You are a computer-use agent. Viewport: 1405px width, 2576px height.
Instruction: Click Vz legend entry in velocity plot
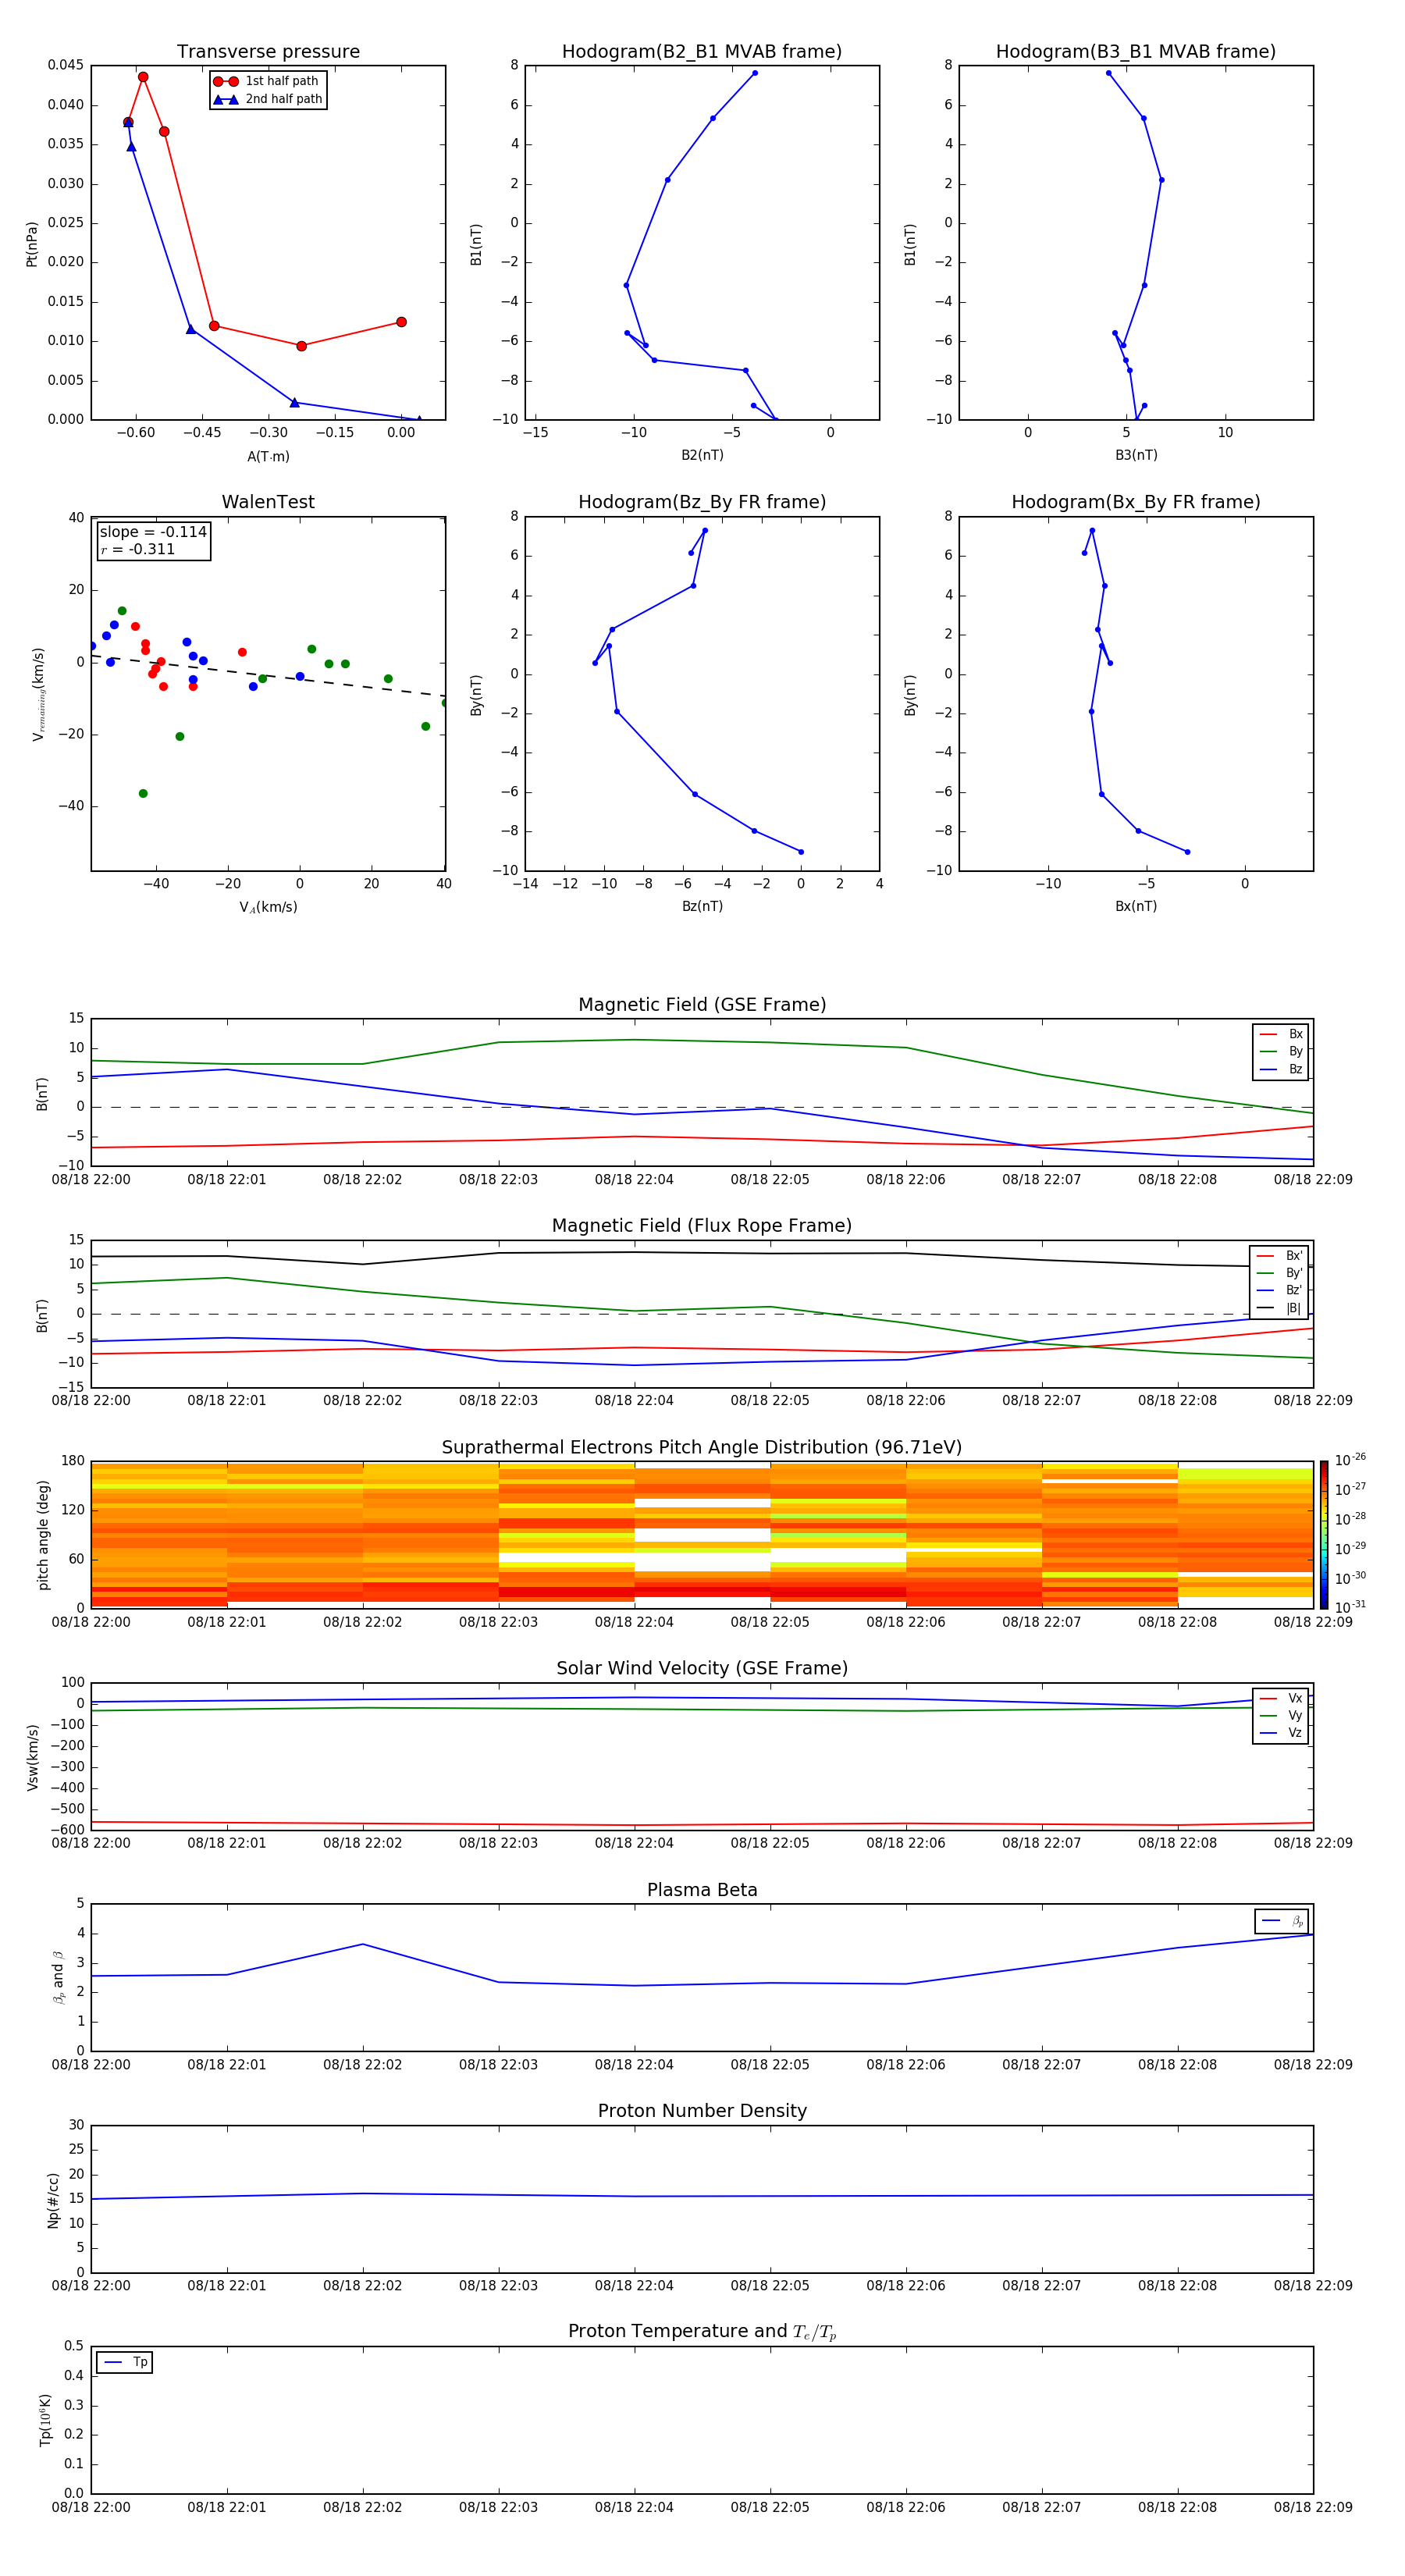[1281, 1733]
